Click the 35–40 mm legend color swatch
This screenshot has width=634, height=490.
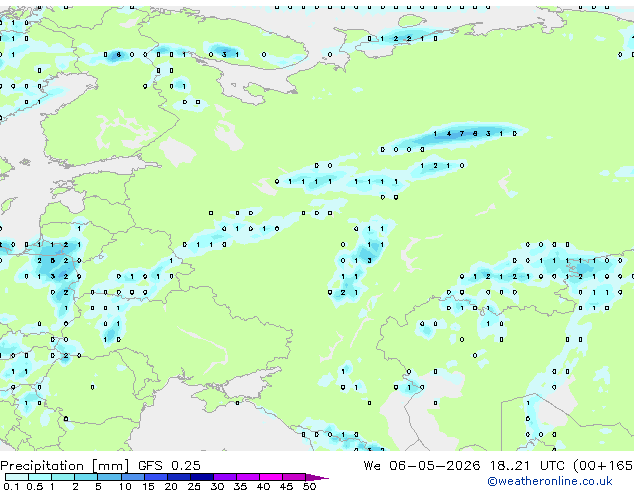(247, 477)
